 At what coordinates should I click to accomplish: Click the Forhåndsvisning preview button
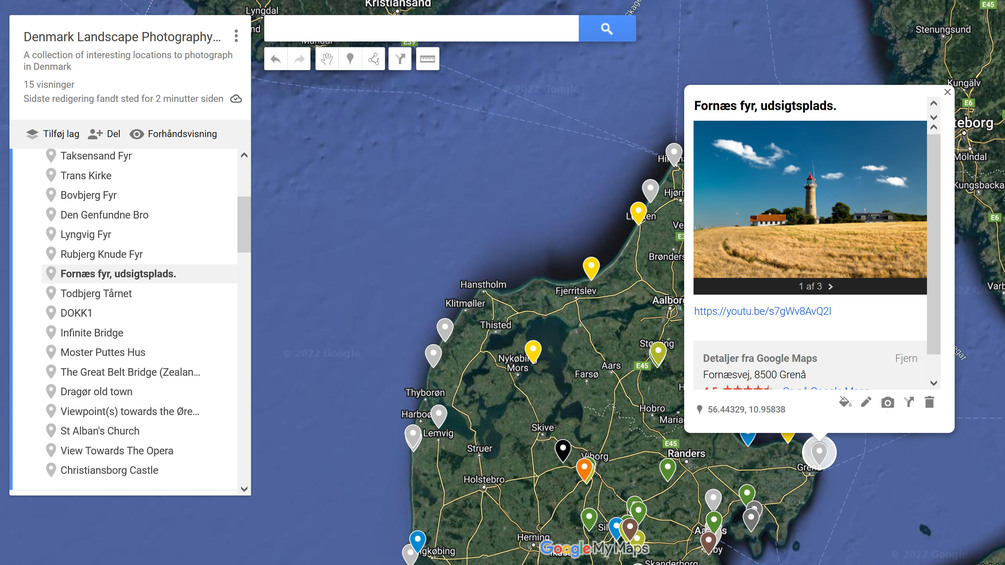[x=174, y=134]
